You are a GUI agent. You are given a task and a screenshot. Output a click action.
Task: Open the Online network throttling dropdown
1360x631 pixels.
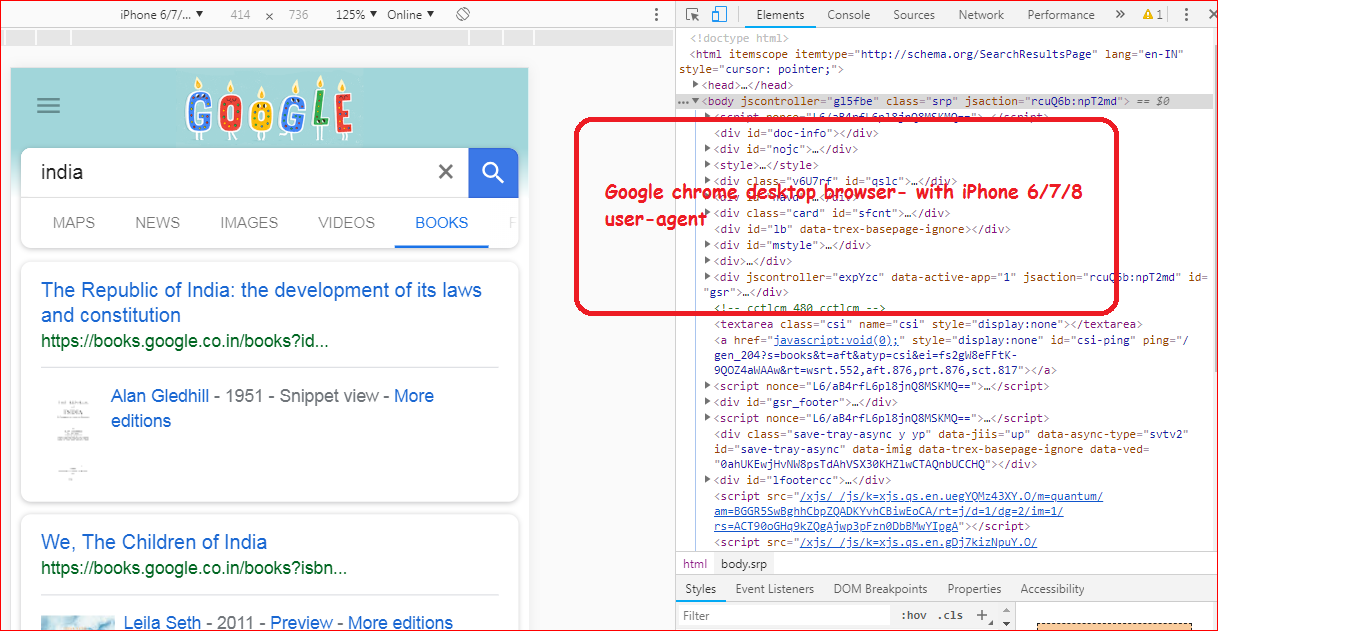pyautogui.click(x=411, y=15)
